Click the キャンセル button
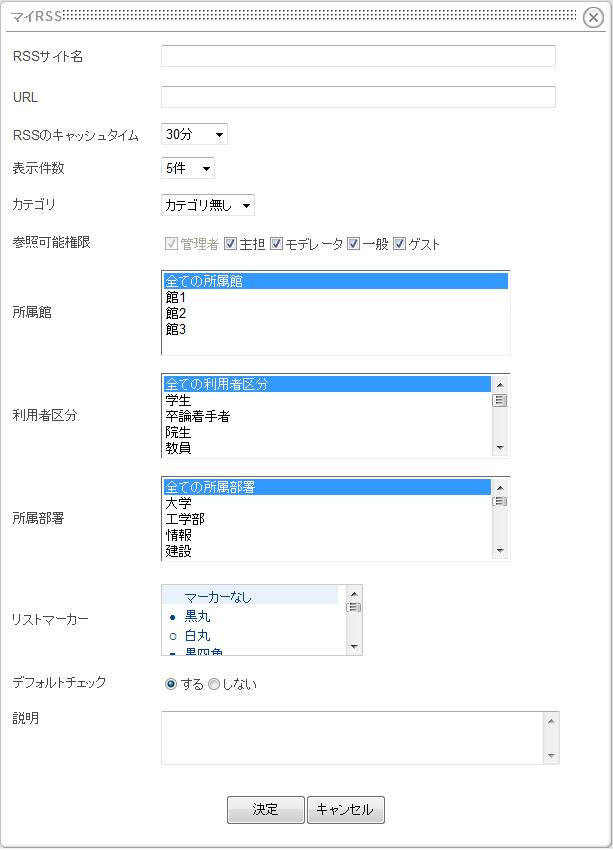The height and width of the screenshot is (850, 613). tap(346, 810)
